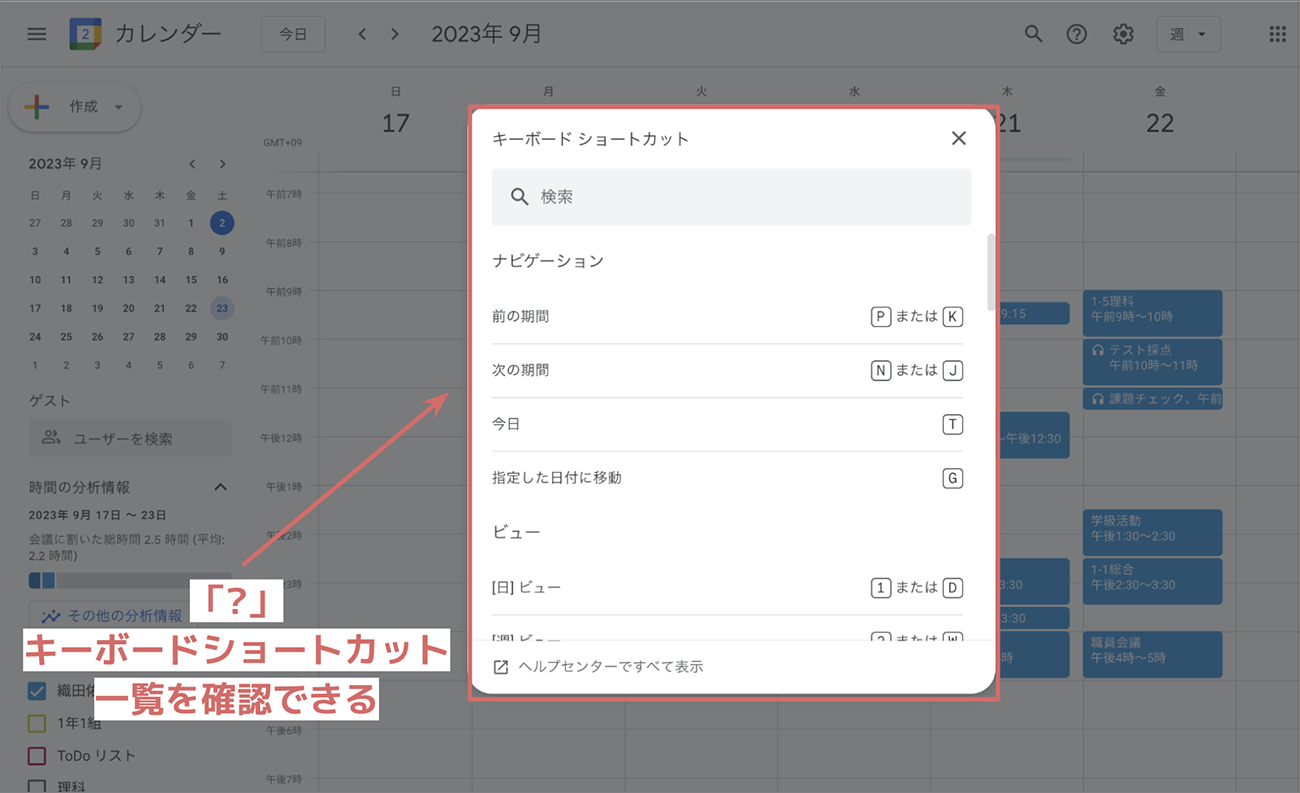Go to next week with right chevron
Image resolution: width=1300 pixels, height=793 pixels.
(x=395, y=34)
